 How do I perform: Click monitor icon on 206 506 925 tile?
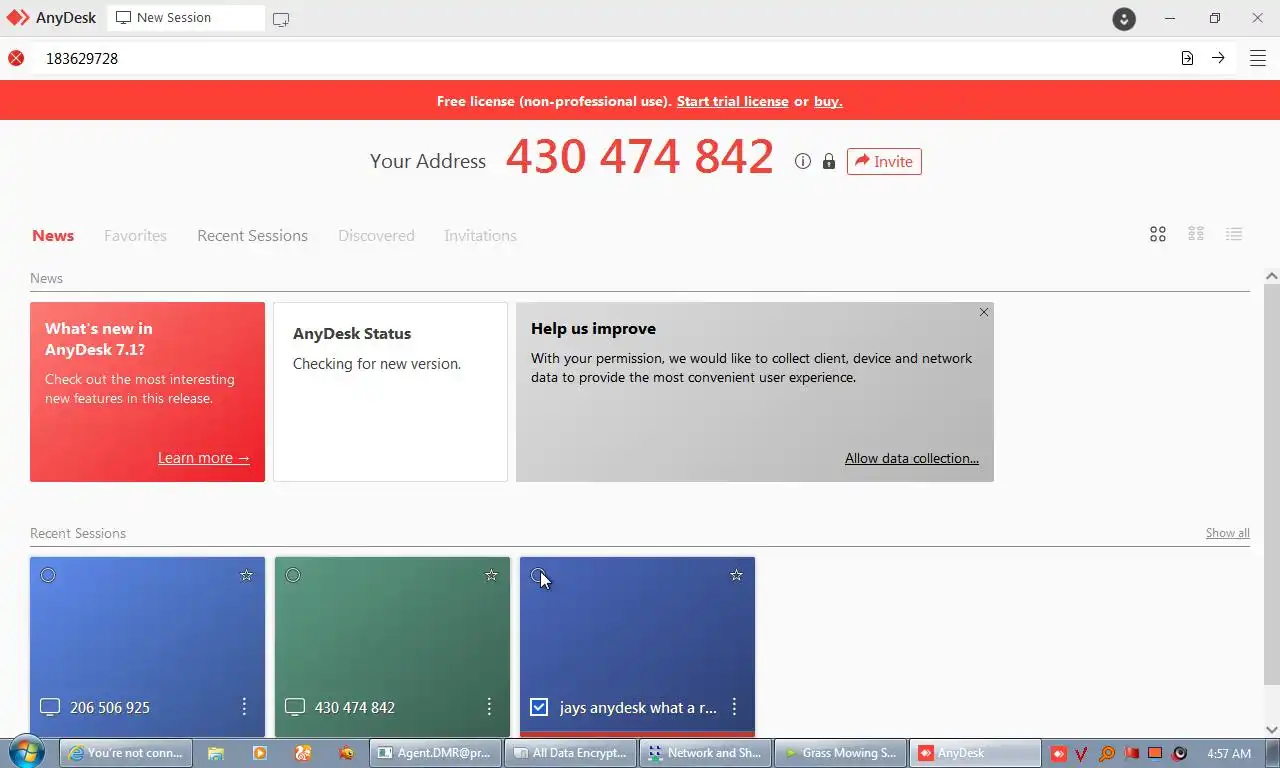tap(50, 707)
